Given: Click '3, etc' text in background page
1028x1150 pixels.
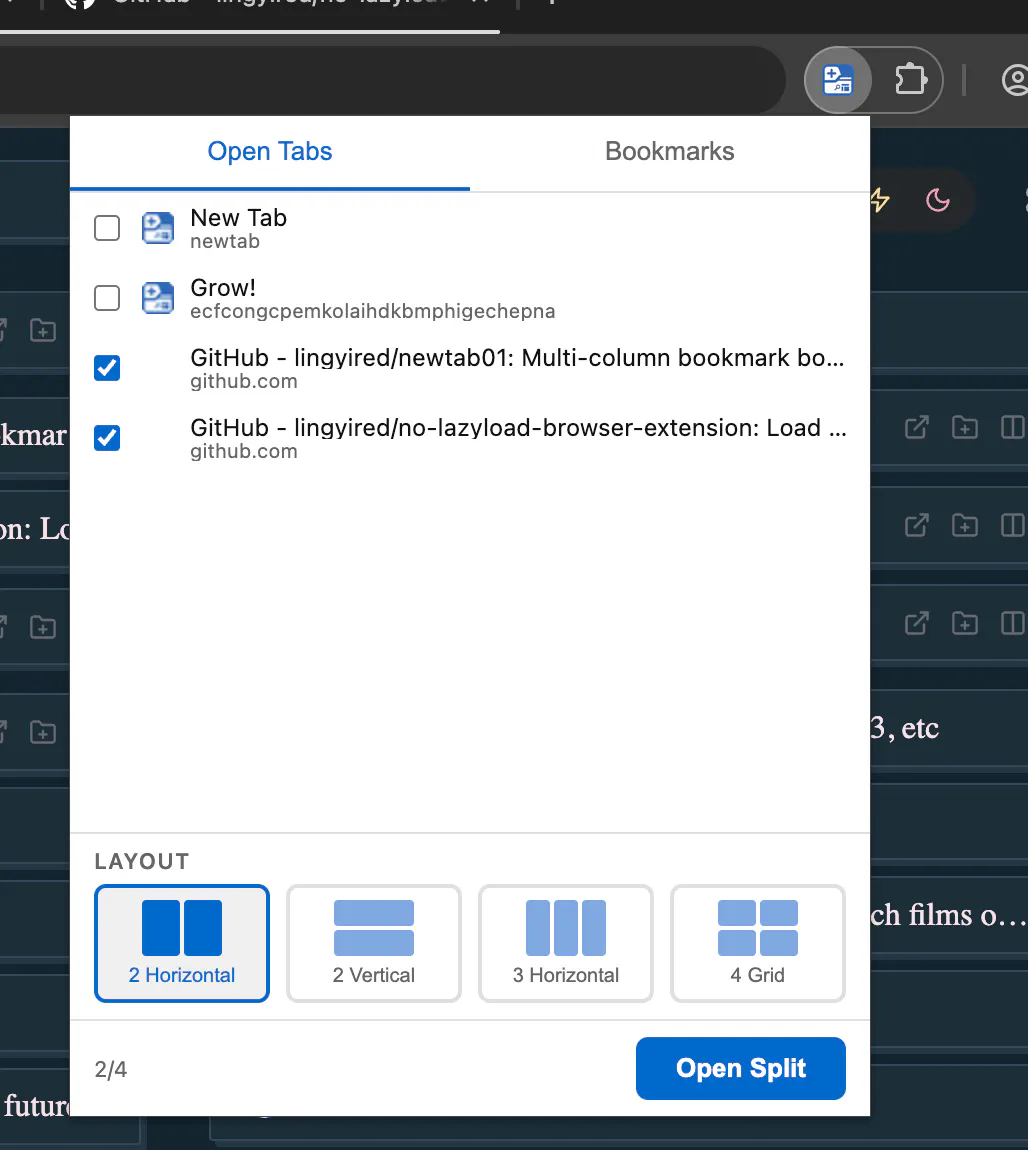Looking at the screenshot, I should pyautogui.click(x=905, y=728).
